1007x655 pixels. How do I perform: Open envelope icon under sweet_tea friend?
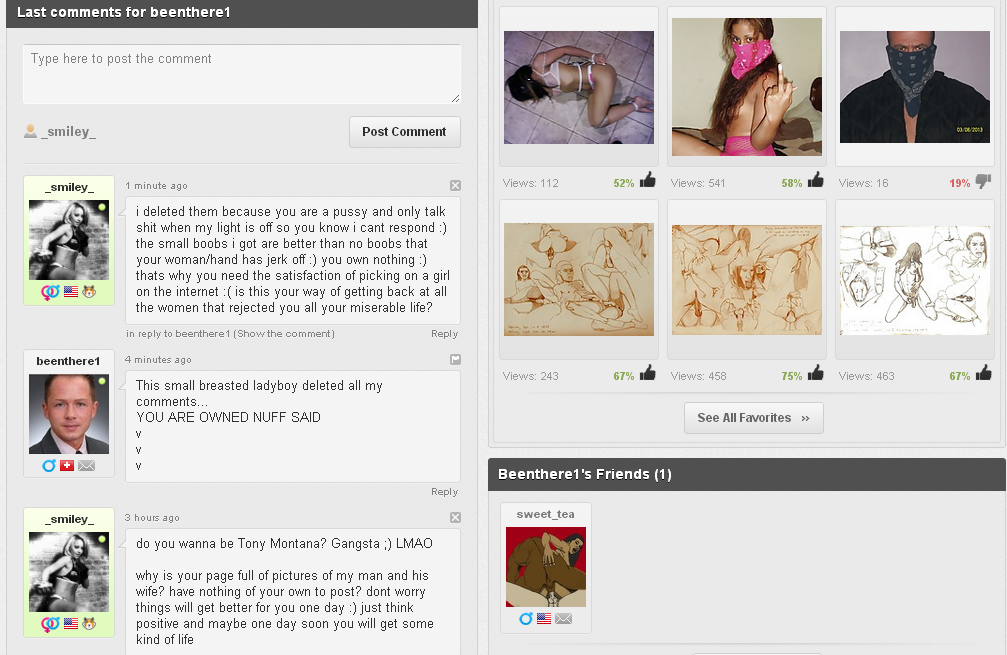click(x=563, y=618)
